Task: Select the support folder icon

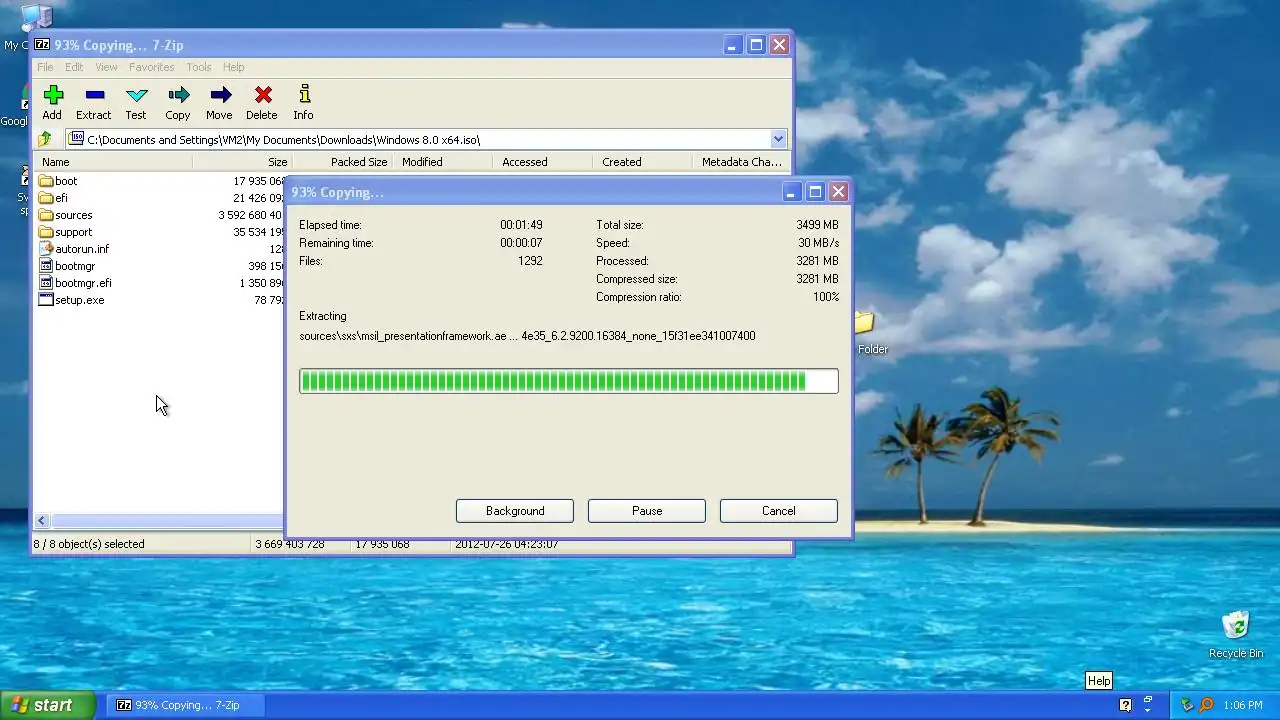Action: (x=45, y=232)
